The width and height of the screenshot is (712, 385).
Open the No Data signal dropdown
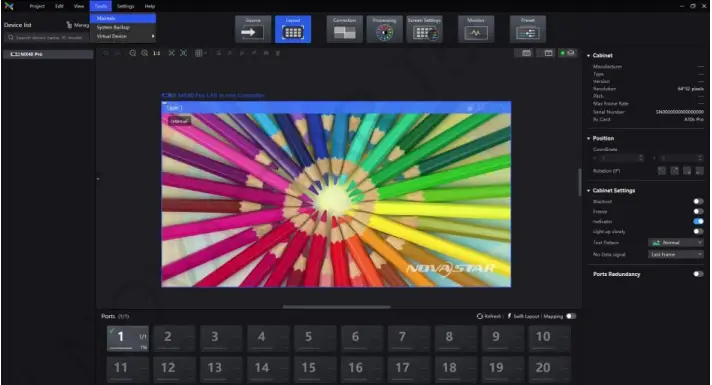click(x=676, y=254)
